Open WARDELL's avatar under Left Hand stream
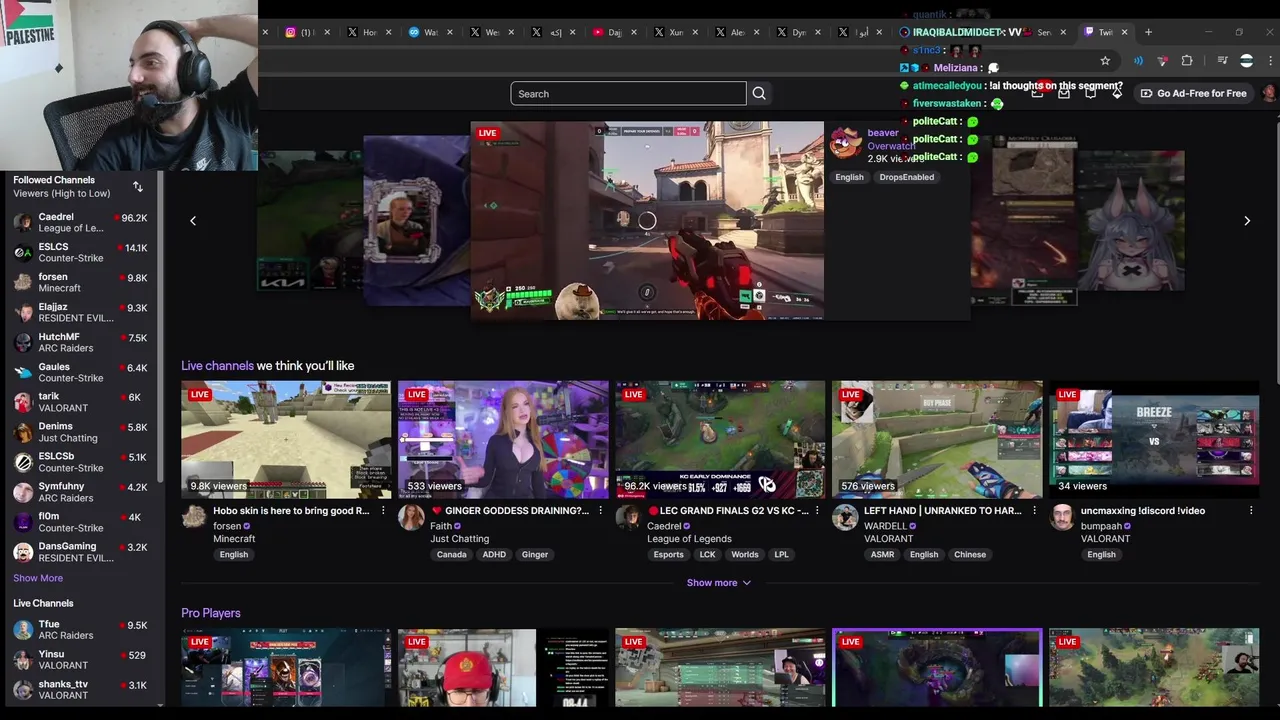Image resolution: width=1280 pixels, height=720 pixels. [x=845, y=517]
